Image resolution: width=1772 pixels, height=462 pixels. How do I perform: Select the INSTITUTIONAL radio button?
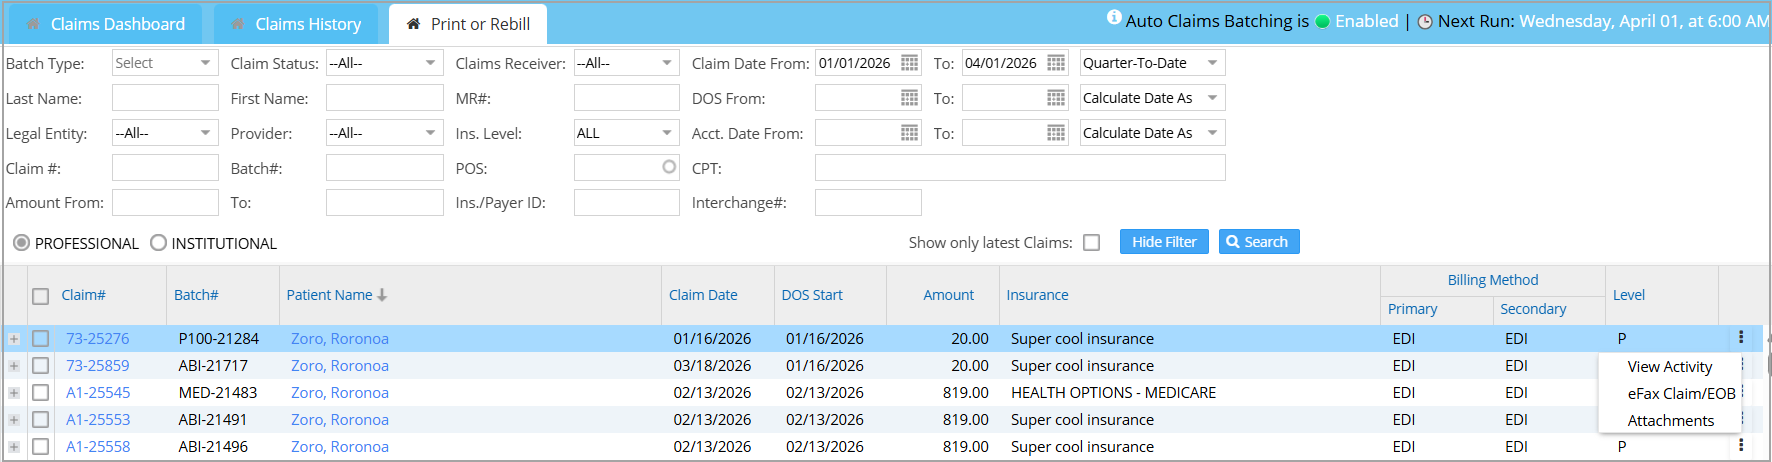click(x=158, y=243)
